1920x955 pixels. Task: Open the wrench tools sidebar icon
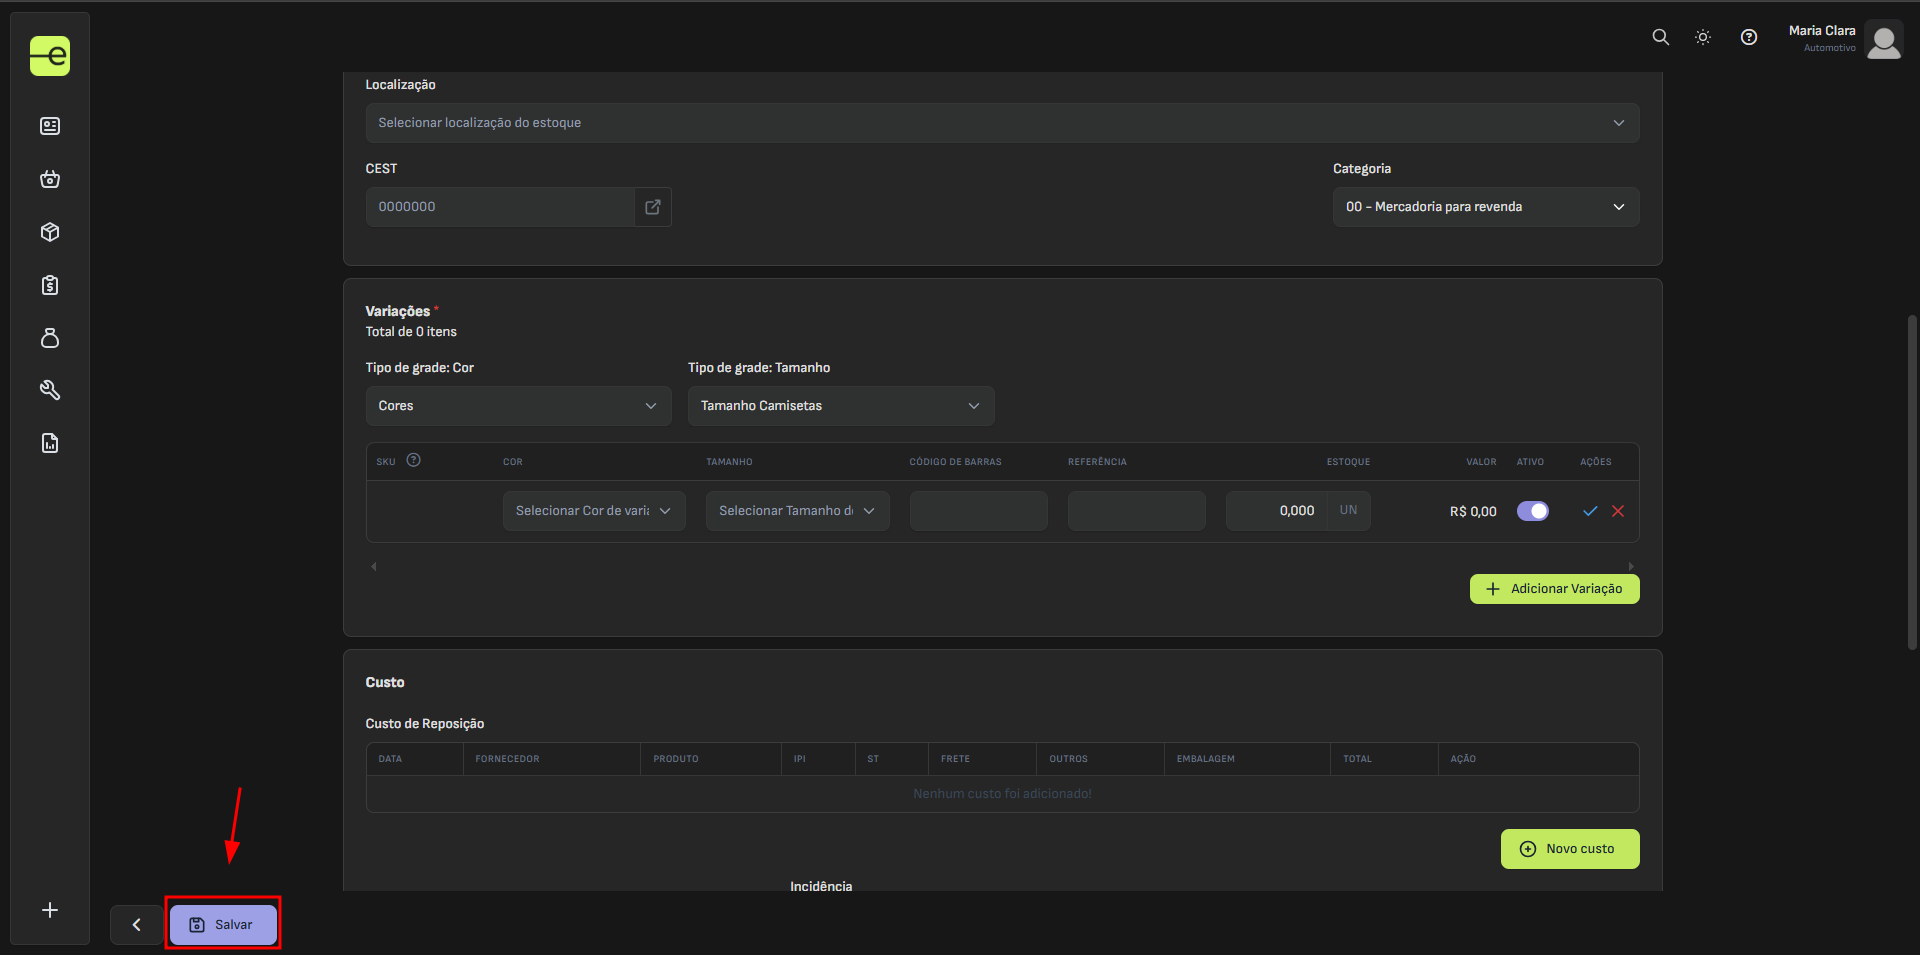pyautogui.click(x=50, y=390)
